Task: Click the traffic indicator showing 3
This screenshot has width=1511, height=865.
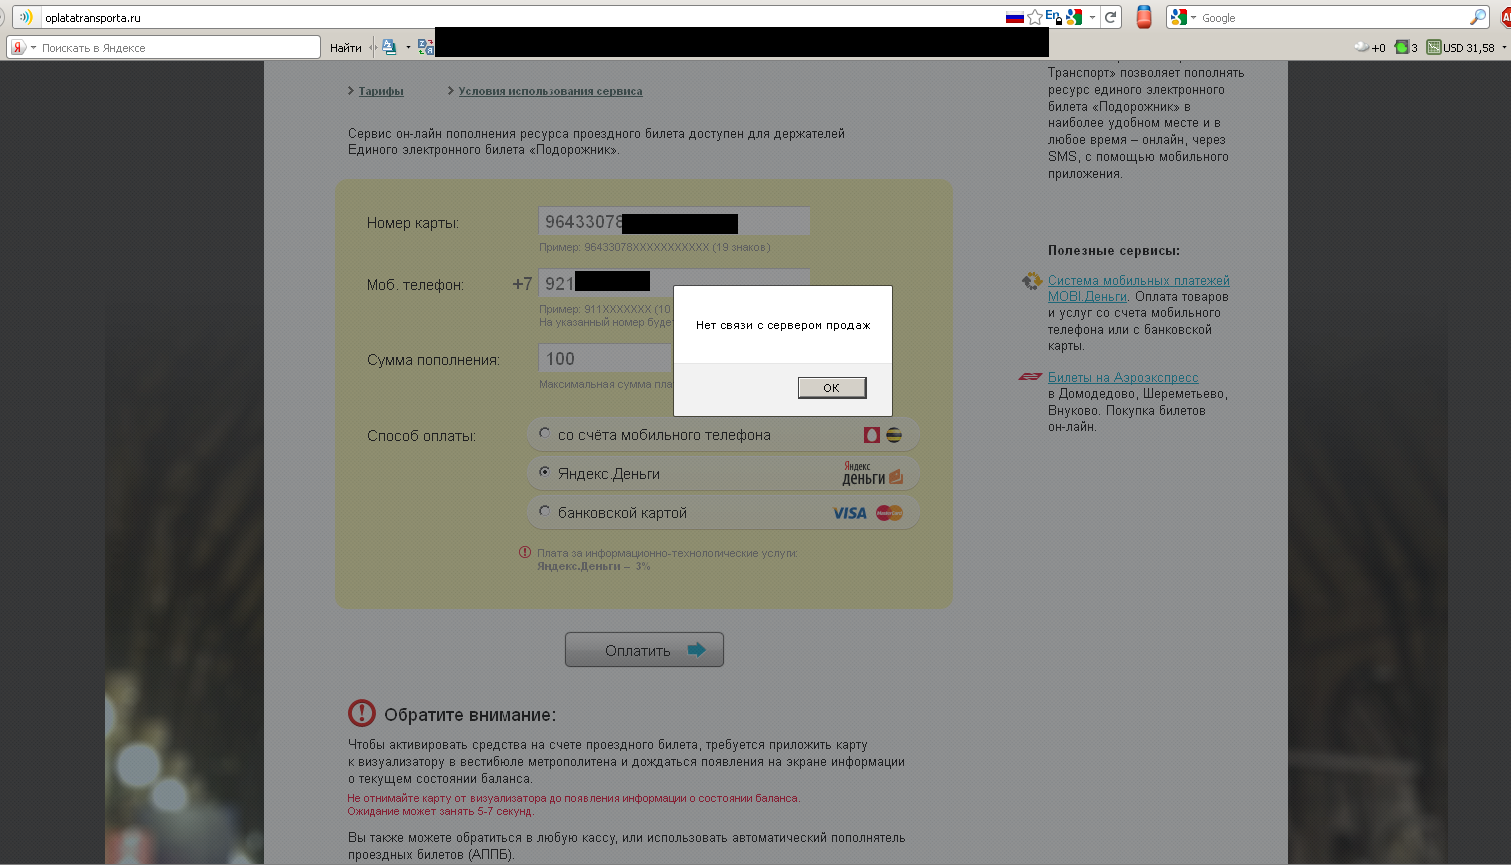Action: [1406, 47]
